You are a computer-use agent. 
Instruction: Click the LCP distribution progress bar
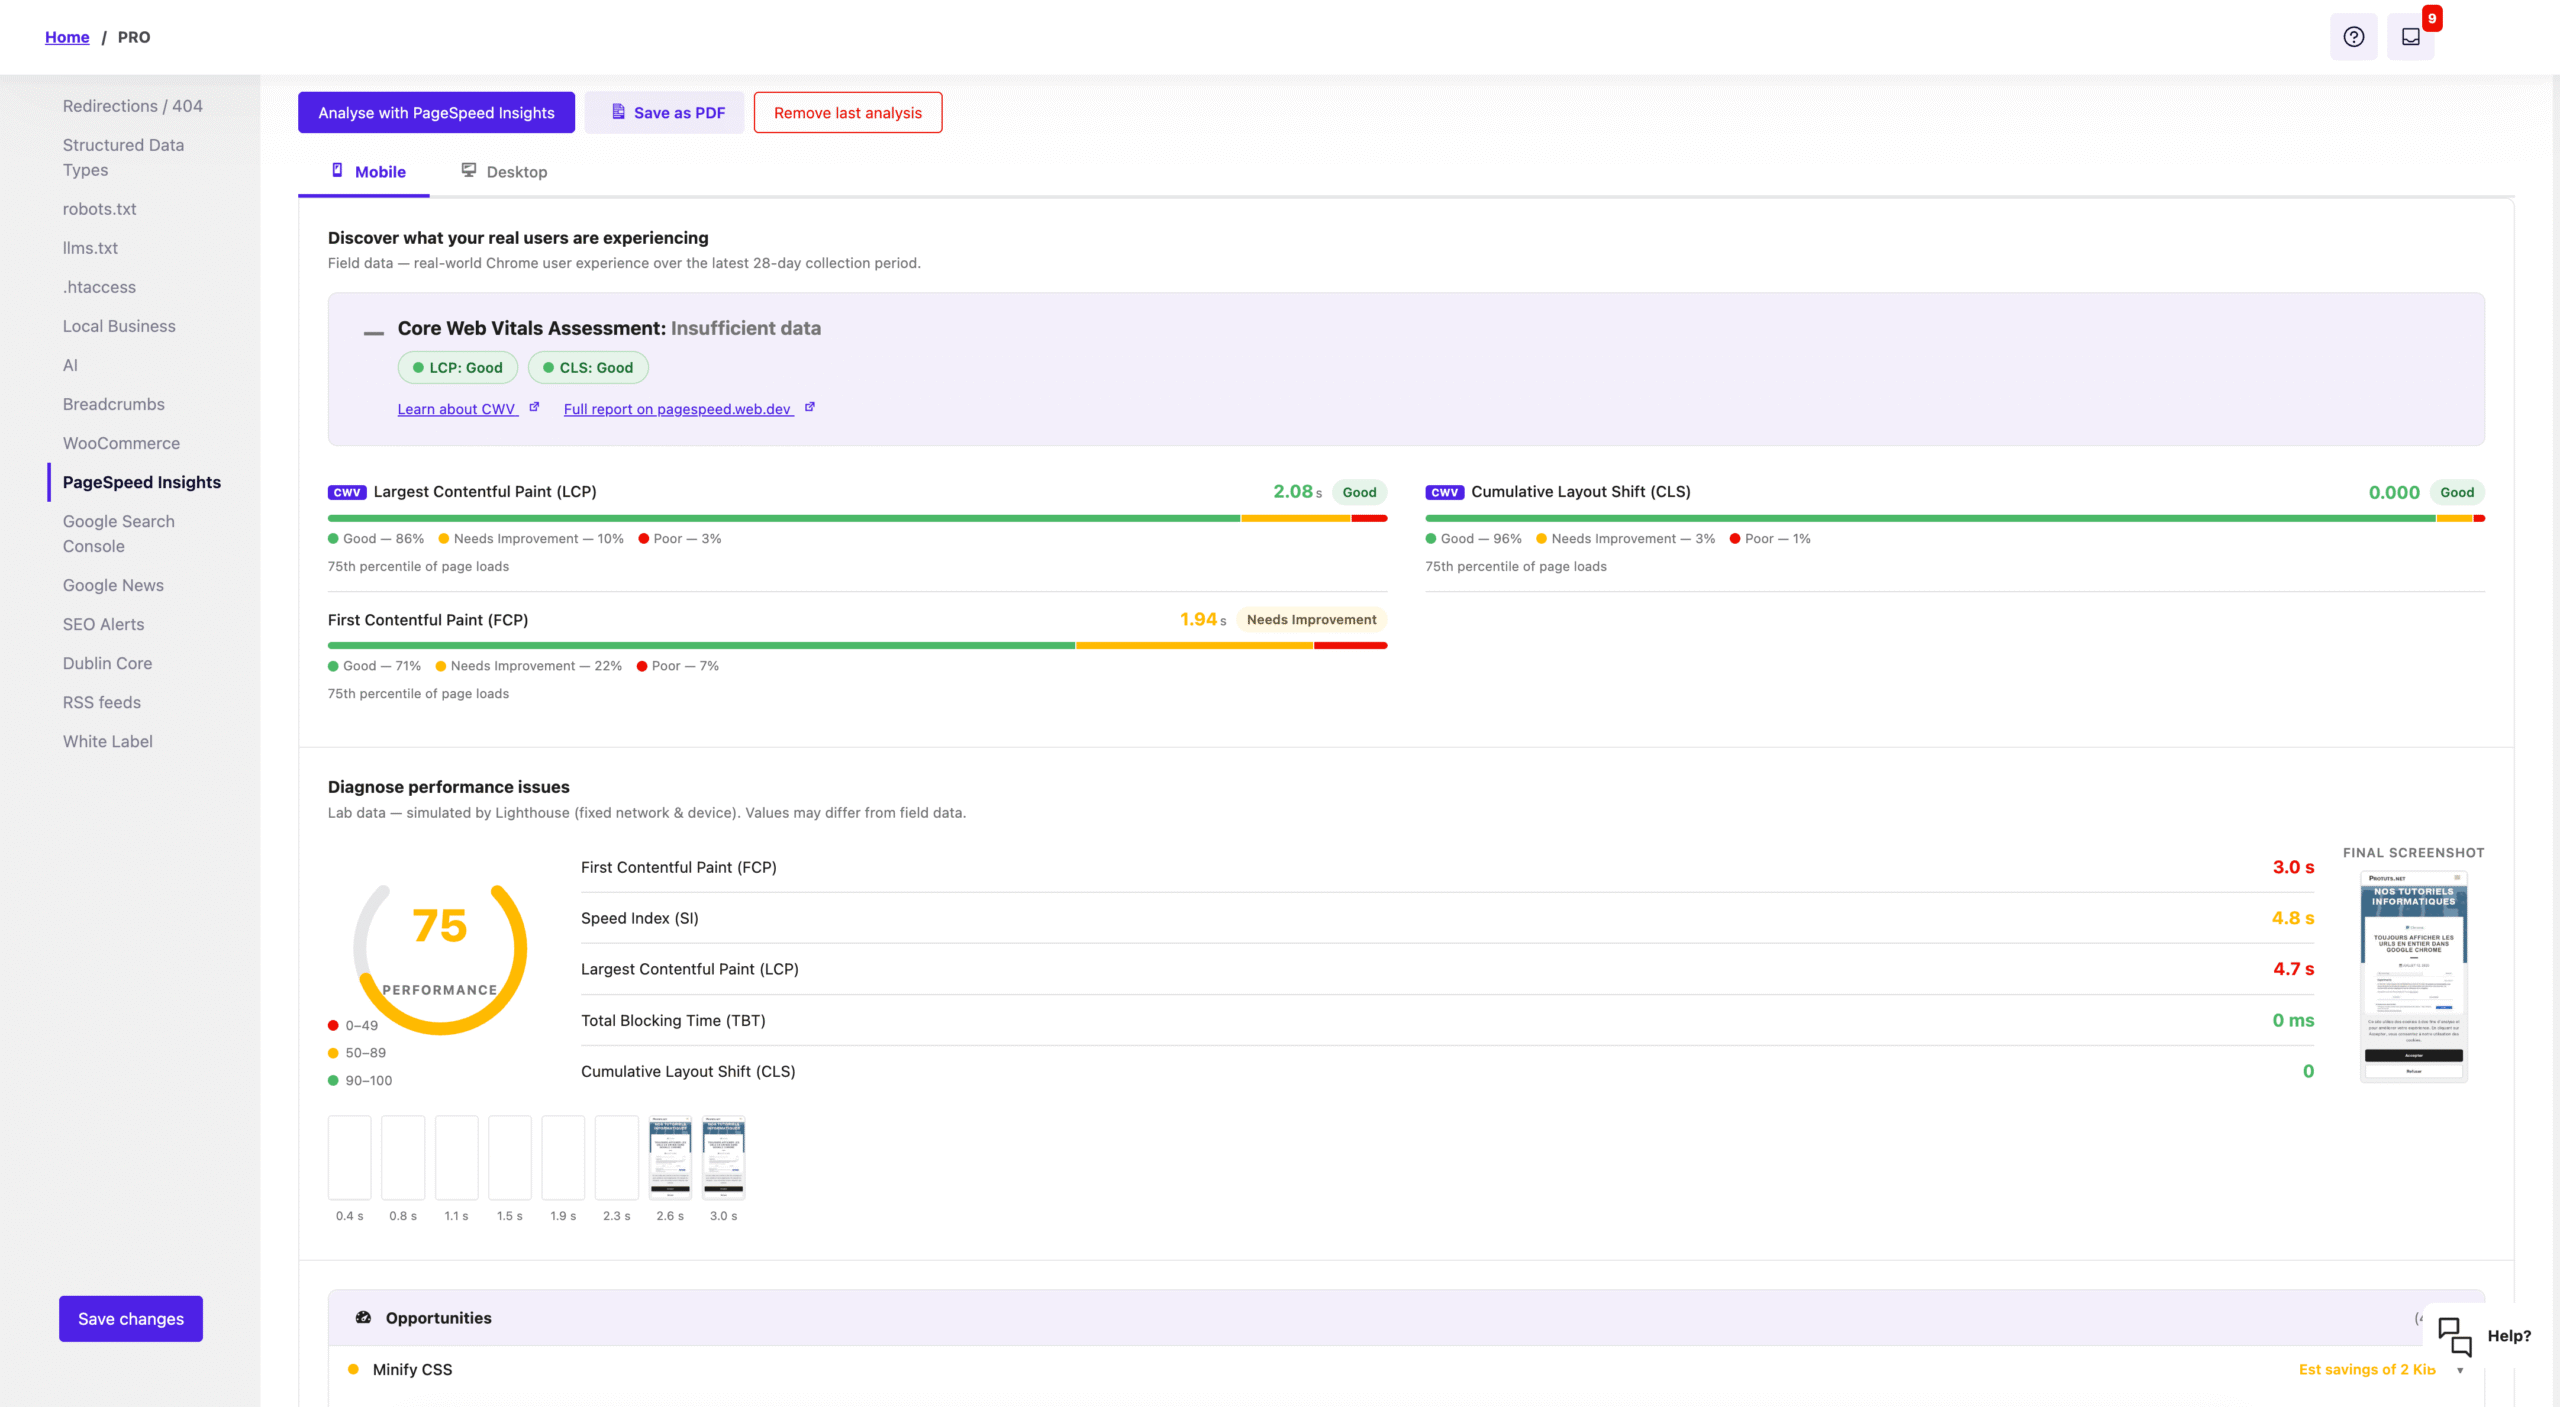tap(857, 518)
